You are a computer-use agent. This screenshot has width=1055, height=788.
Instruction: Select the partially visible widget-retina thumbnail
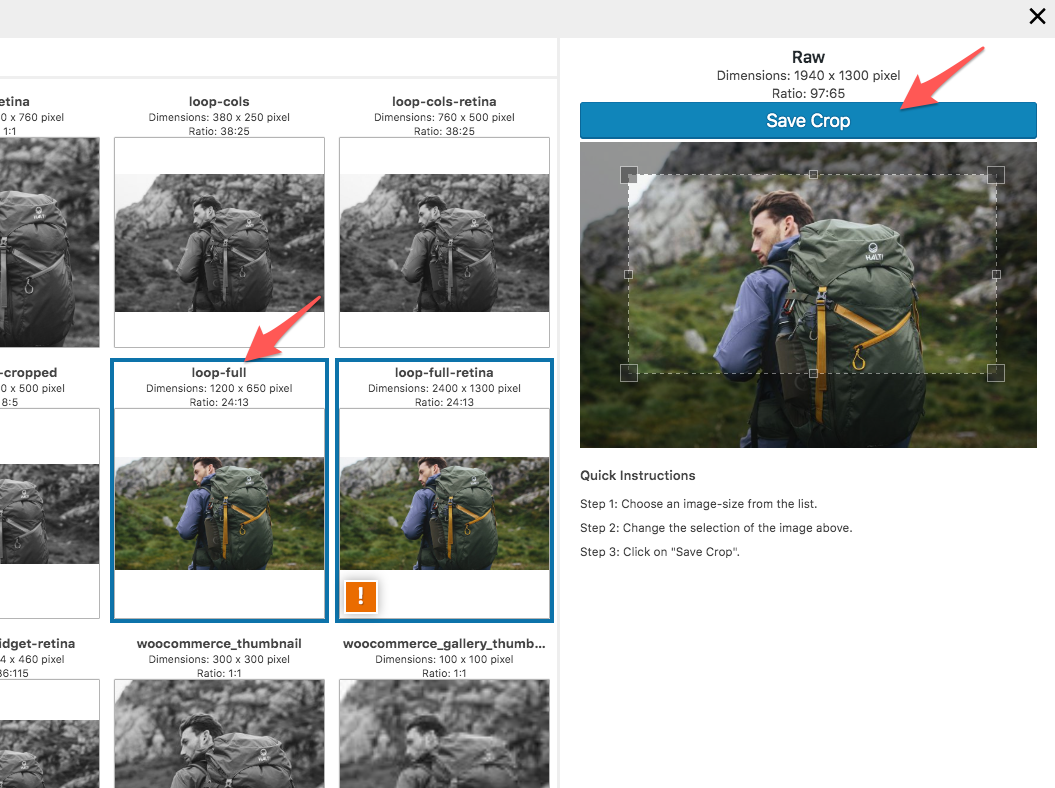(x=49, y=733)
